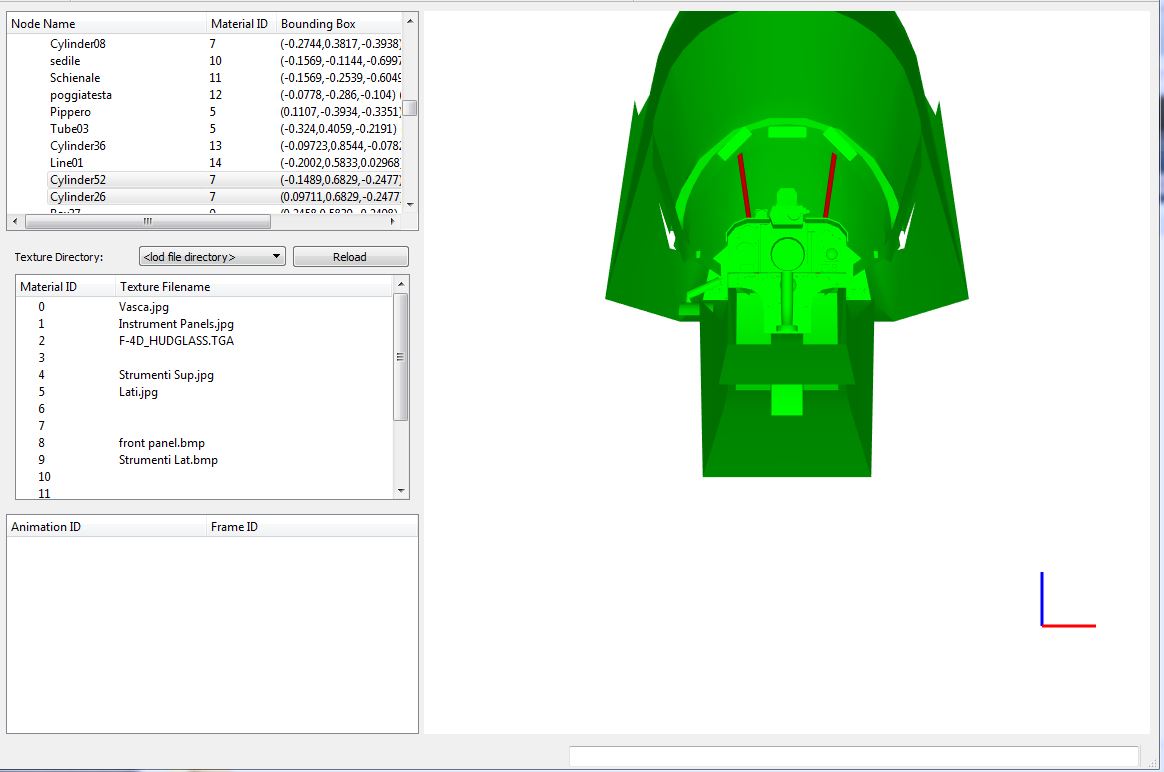This screenshot has height=772, width=1164.
Task: Sort by Node Name column header
Action: [106, 24]
